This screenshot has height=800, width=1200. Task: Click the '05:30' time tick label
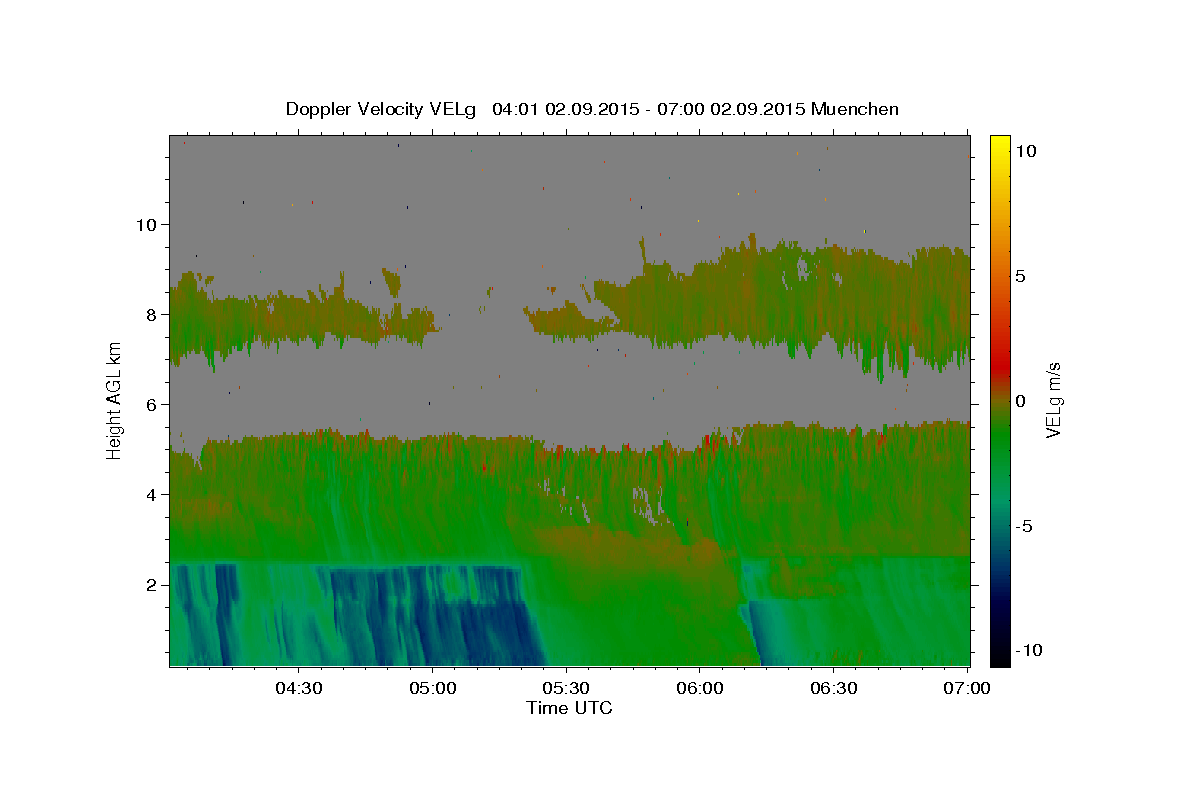coord(566,688)
